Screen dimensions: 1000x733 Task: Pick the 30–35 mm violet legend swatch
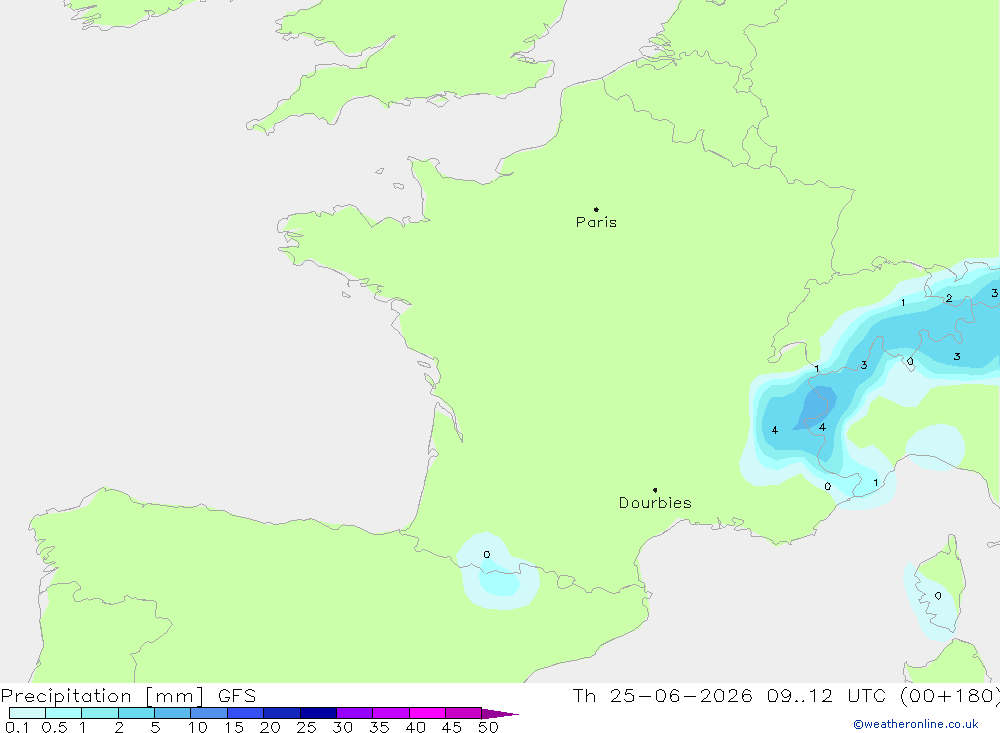coord(354,713)
